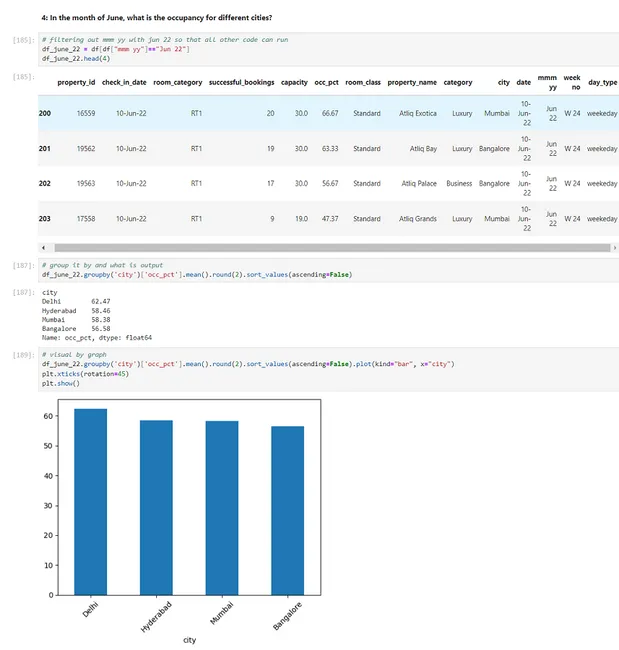Screen dimensions: 619x650
Task: Click the Atliq Palace property name
Action: pyautogui.click(x=419, y=183)
